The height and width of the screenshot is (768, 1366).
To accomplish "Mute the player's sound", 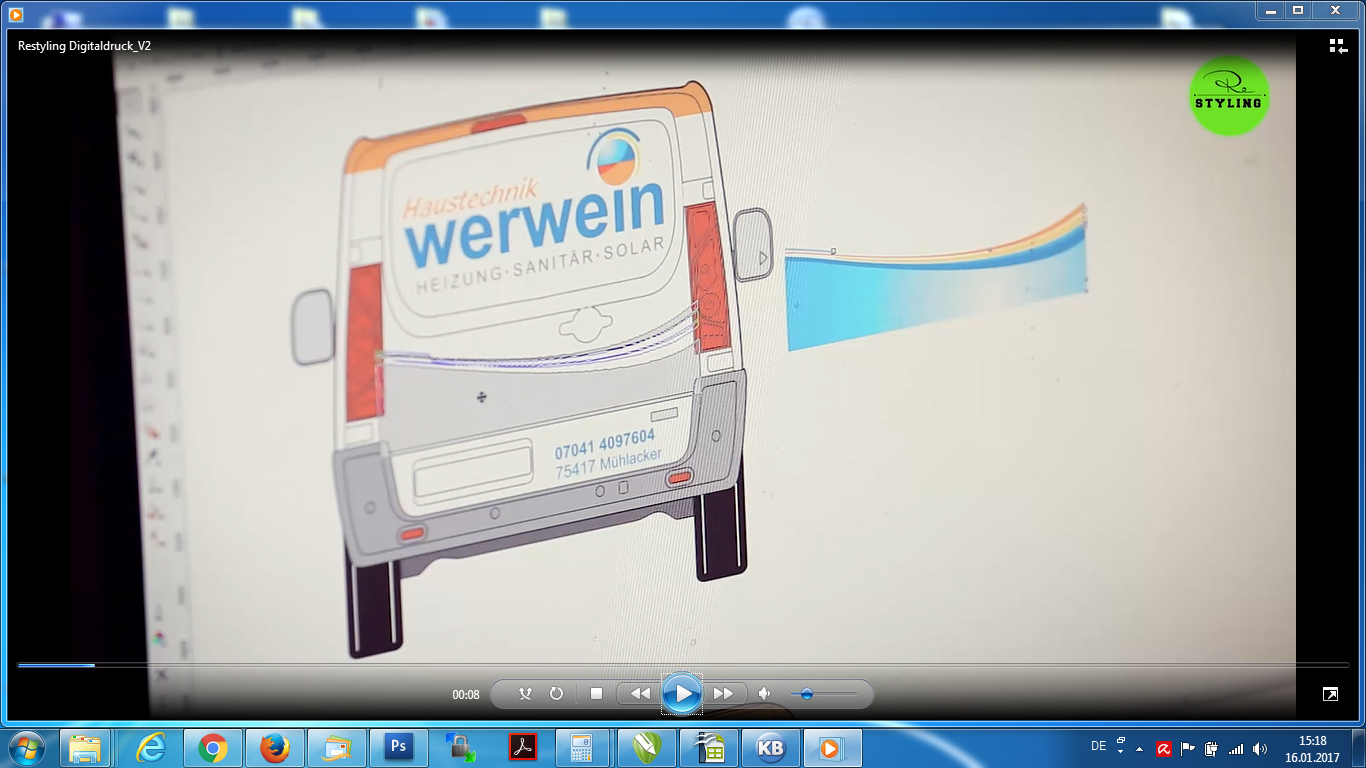I will (x=765, y=694).
